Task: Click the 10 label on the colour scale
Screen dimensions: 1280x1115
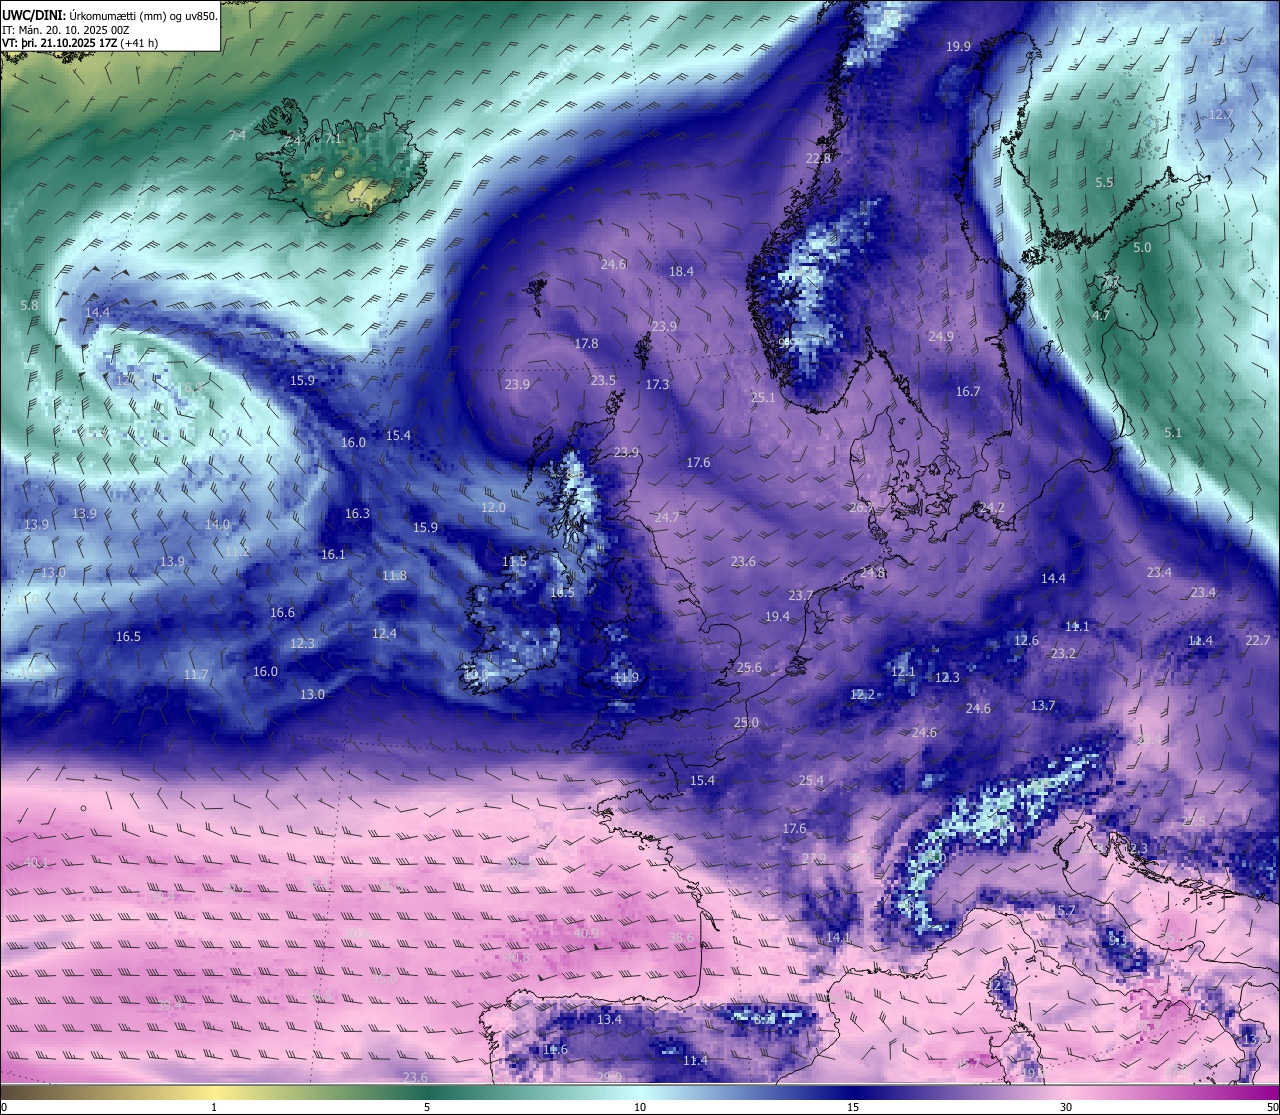Action: (640, 1107)
